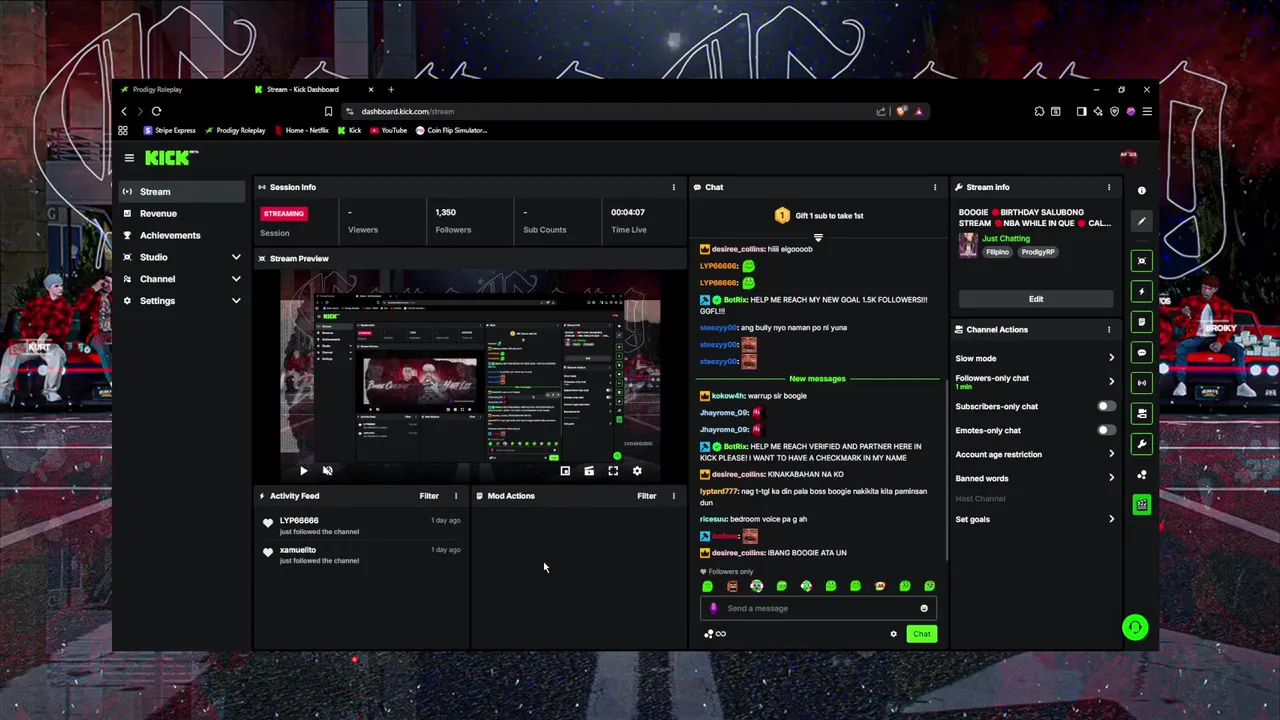Open Followers-only chat options
The width and height of the screenshot is (1280, 720).
point(1035,381)
